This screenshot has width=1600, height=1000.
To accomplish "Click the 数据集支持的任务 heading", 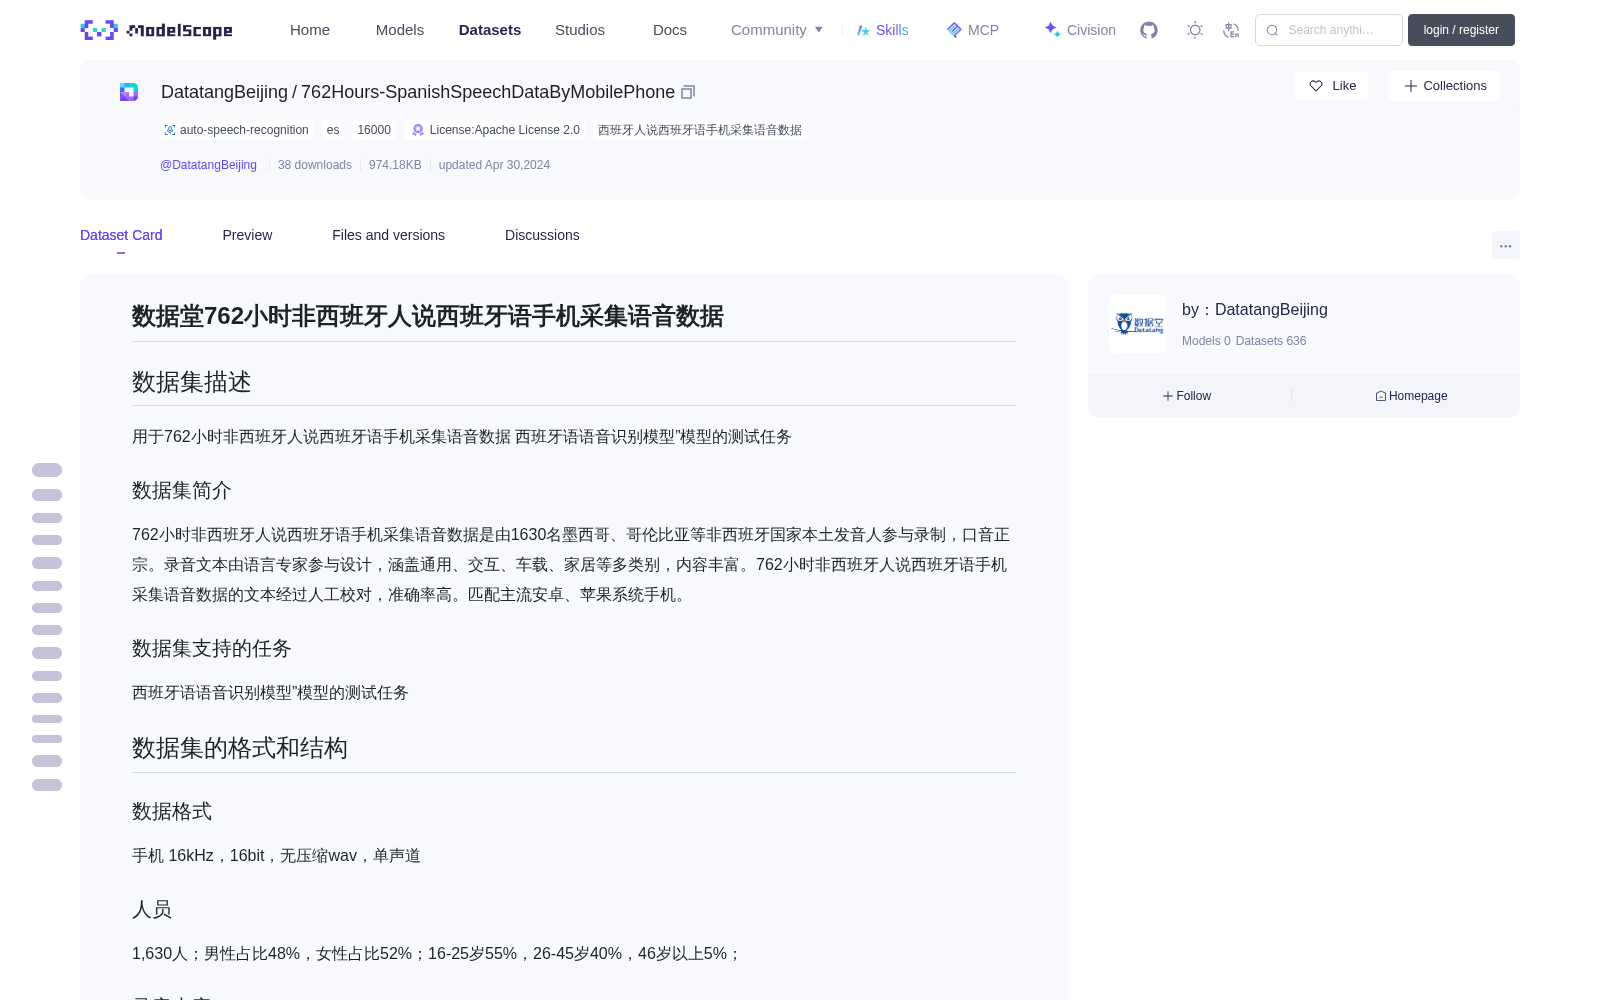I will [x=212, y=648].
